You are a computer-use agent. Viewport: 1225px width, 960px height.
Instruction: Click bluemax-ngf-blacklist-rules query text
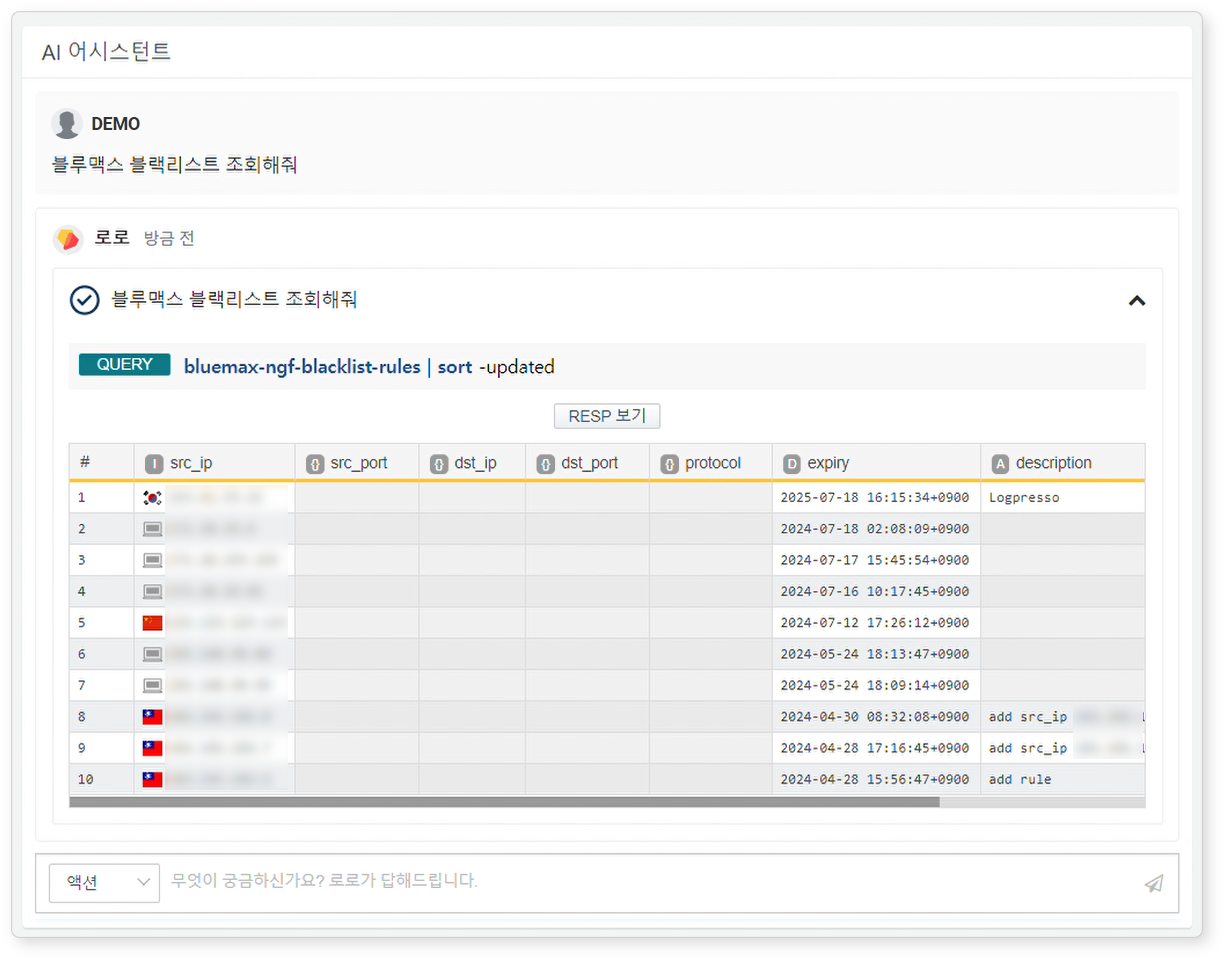302,367
